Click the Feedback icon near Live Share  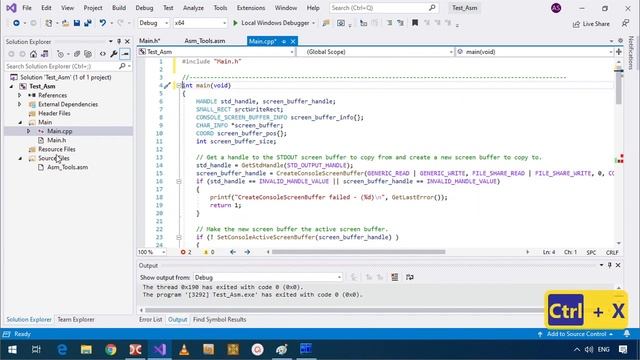[625, 24]
